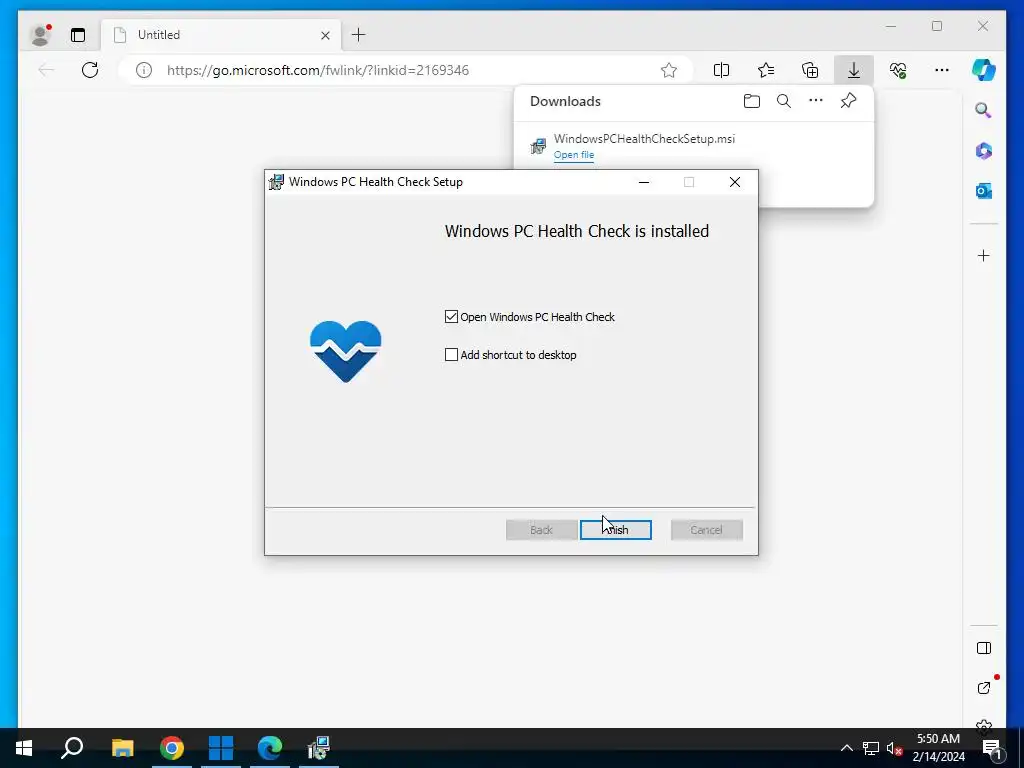Switch to Microsoft Edge taskbar icon

click(270, 748)
